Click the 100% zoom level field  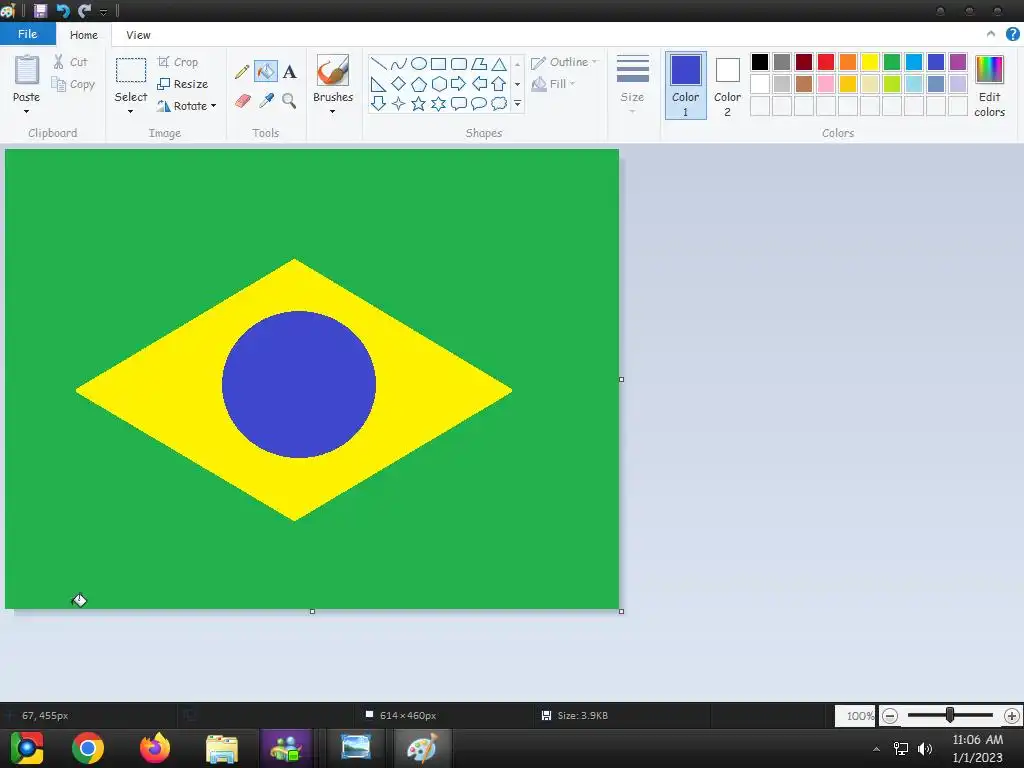[856, 716]
